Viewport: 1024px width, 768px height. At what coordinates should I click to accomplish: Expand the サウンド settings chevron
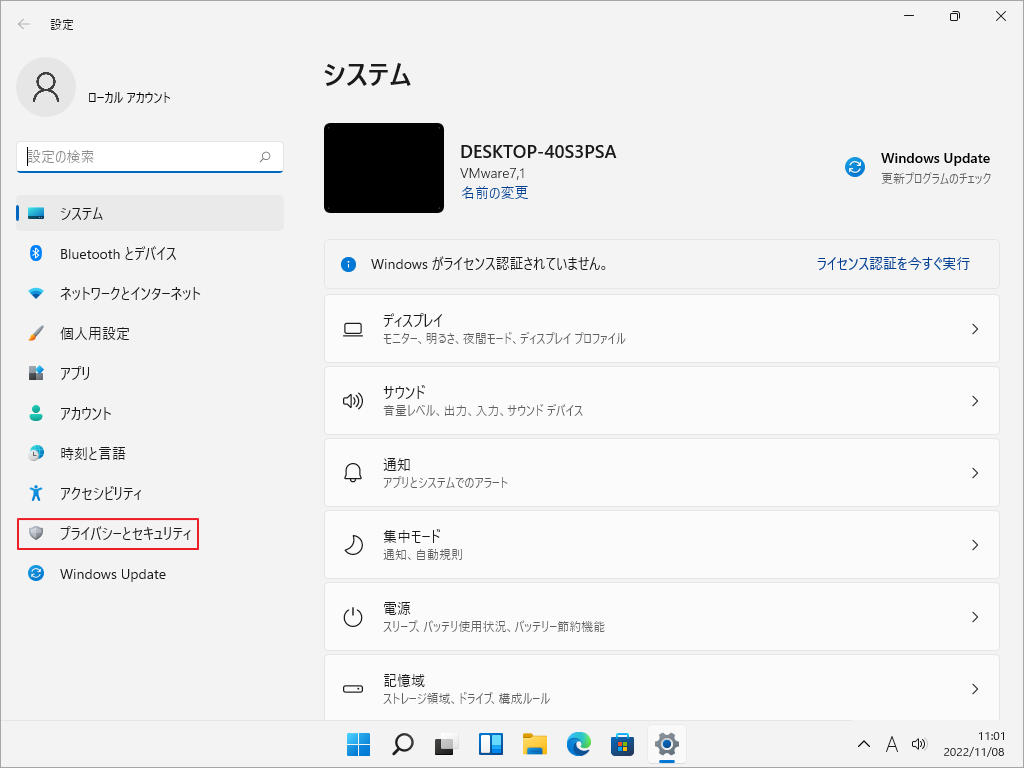click(x=975, y=401)
